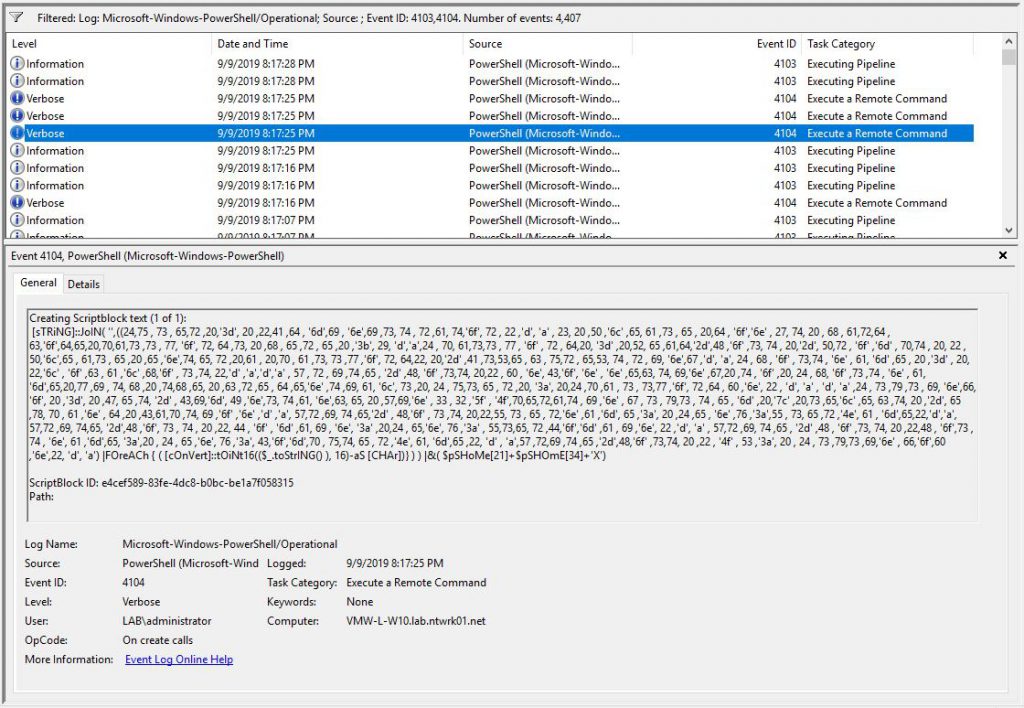Screen dimensions: 1024x708
Task: Select the General tab
Action: pos(38,283)
